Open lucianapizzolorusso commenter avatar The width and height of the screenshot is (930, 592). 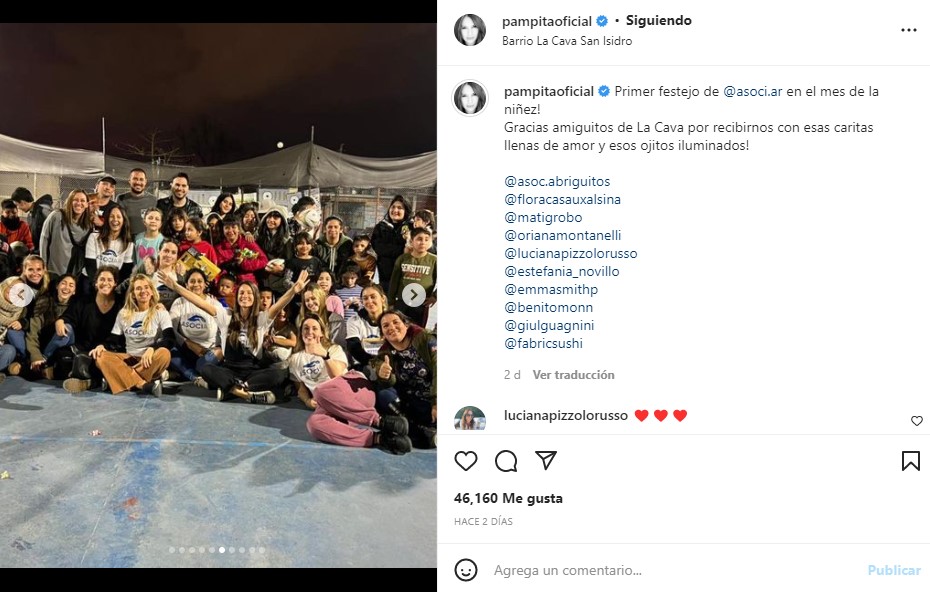coord(470,418)
